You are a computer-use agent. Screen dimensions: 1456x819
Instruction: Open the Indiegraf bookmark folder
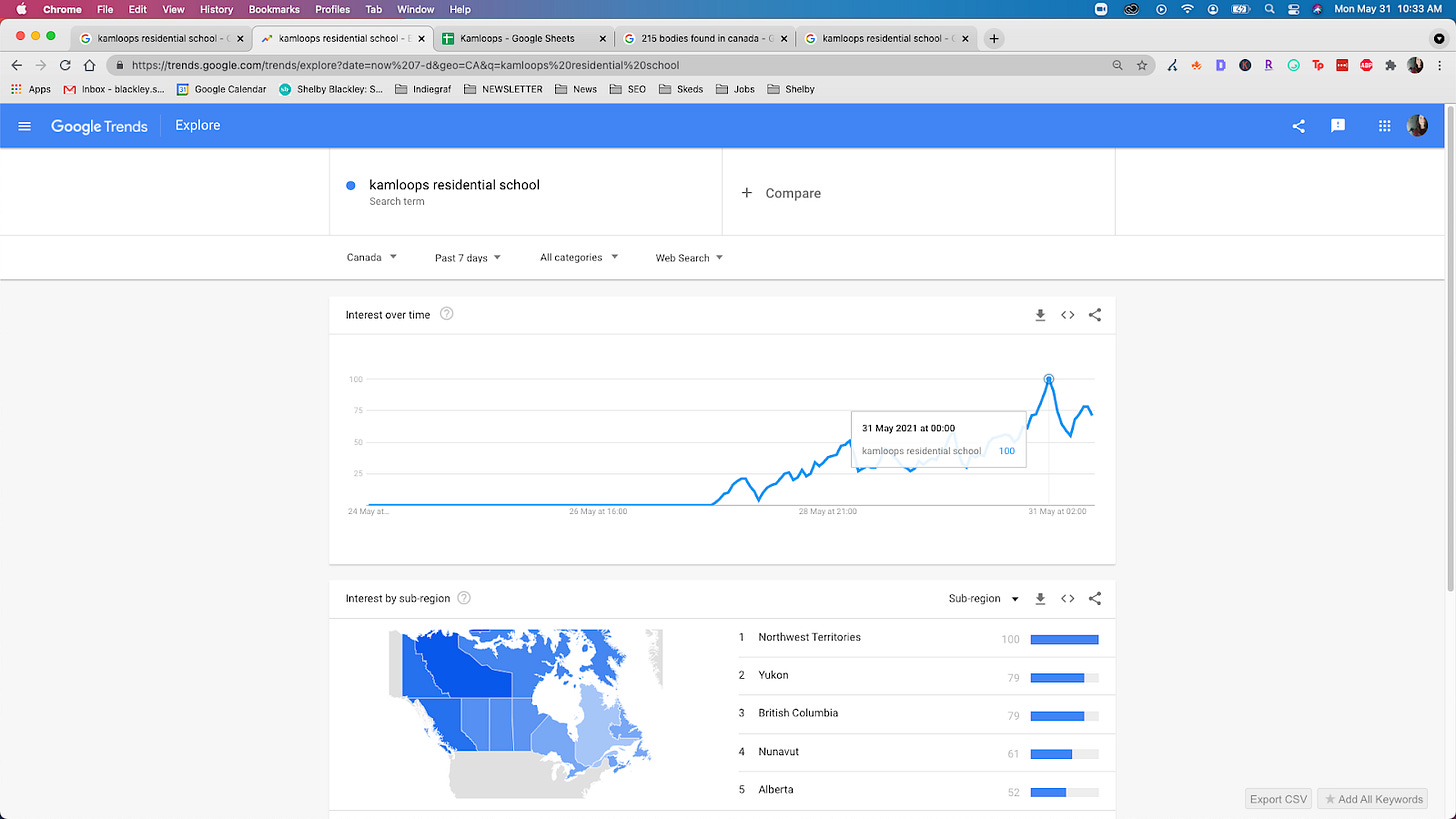pyautogui.click(x=423, y=89)
